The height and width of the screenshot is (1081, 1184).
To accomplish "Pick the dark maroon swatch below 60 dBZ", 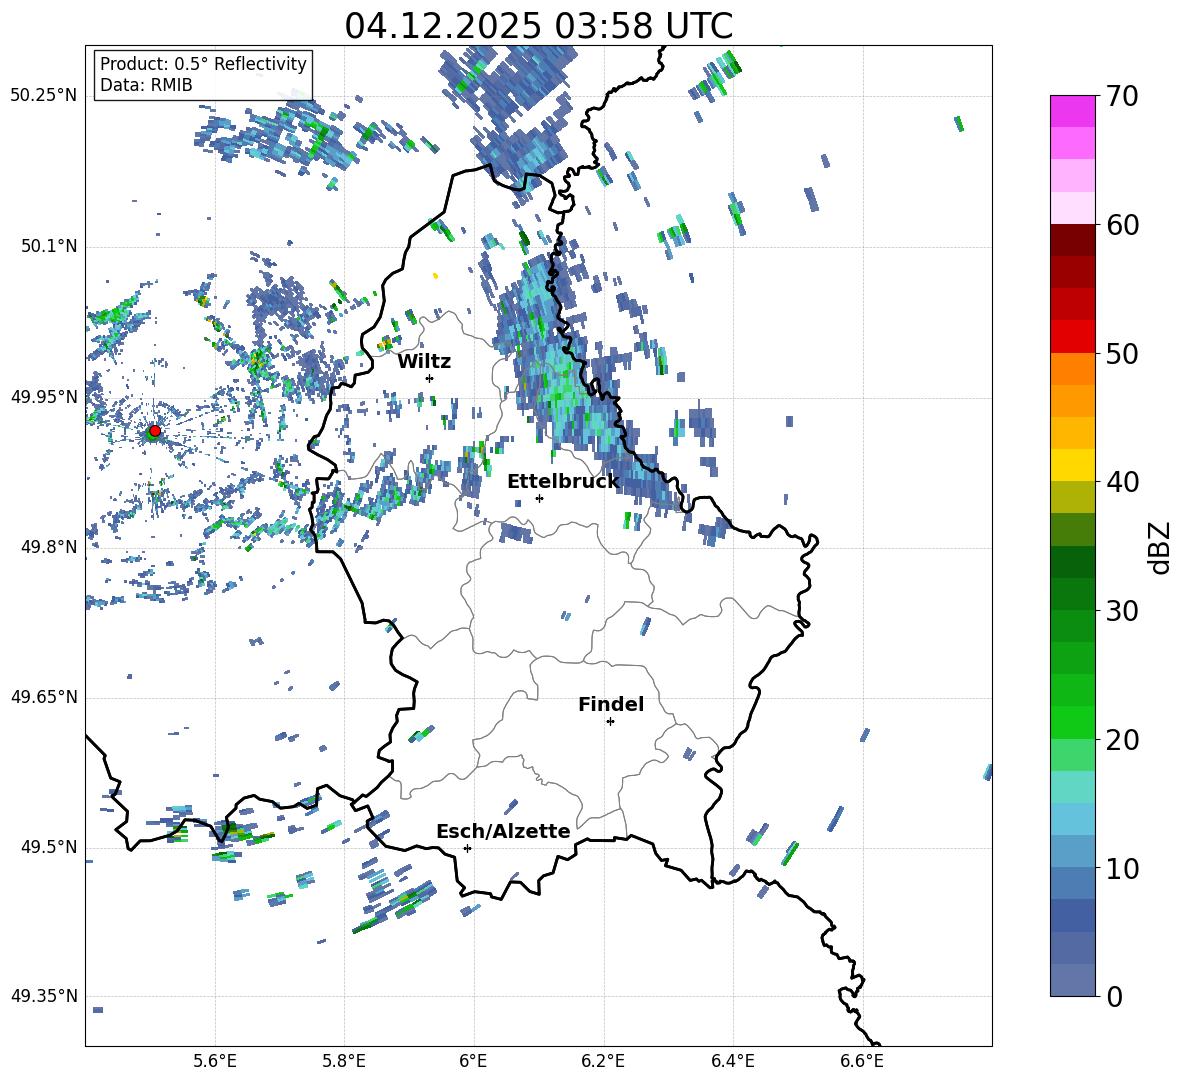I will [x=1073, y=240].
